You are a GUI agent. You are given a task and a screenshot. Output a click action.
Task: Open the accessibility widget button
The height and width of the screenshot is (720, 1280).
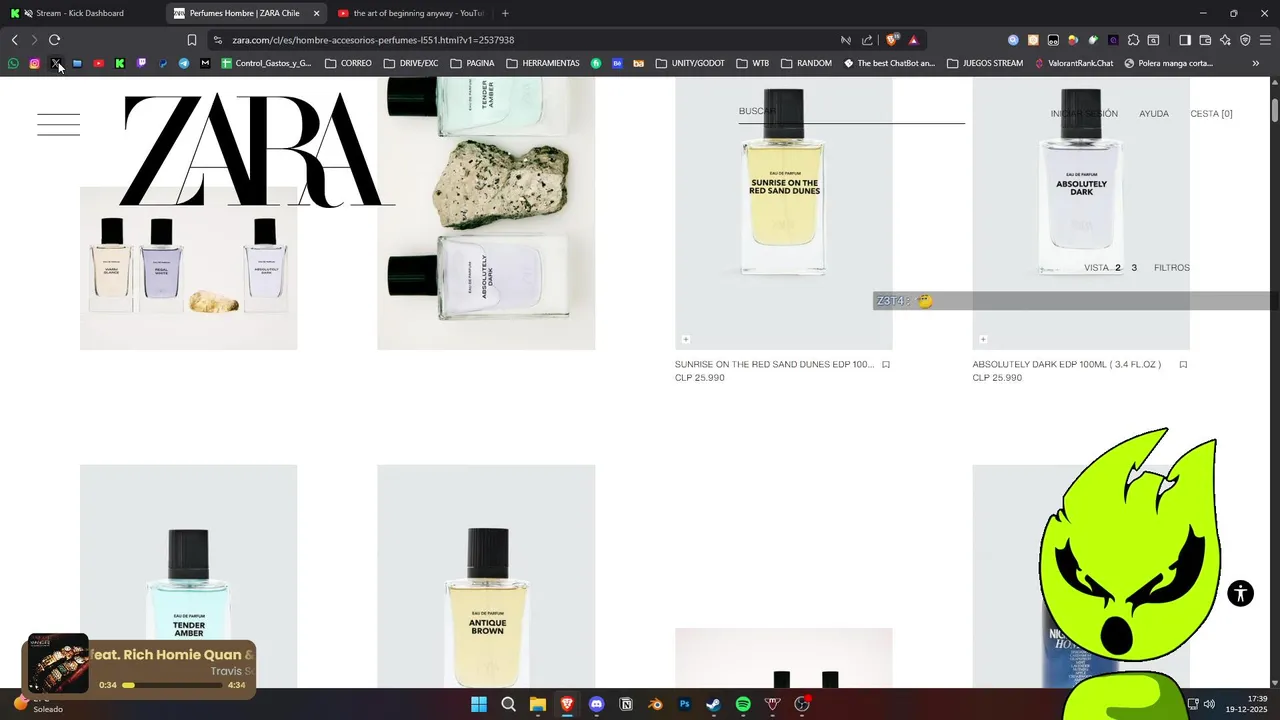(1240, 593)
